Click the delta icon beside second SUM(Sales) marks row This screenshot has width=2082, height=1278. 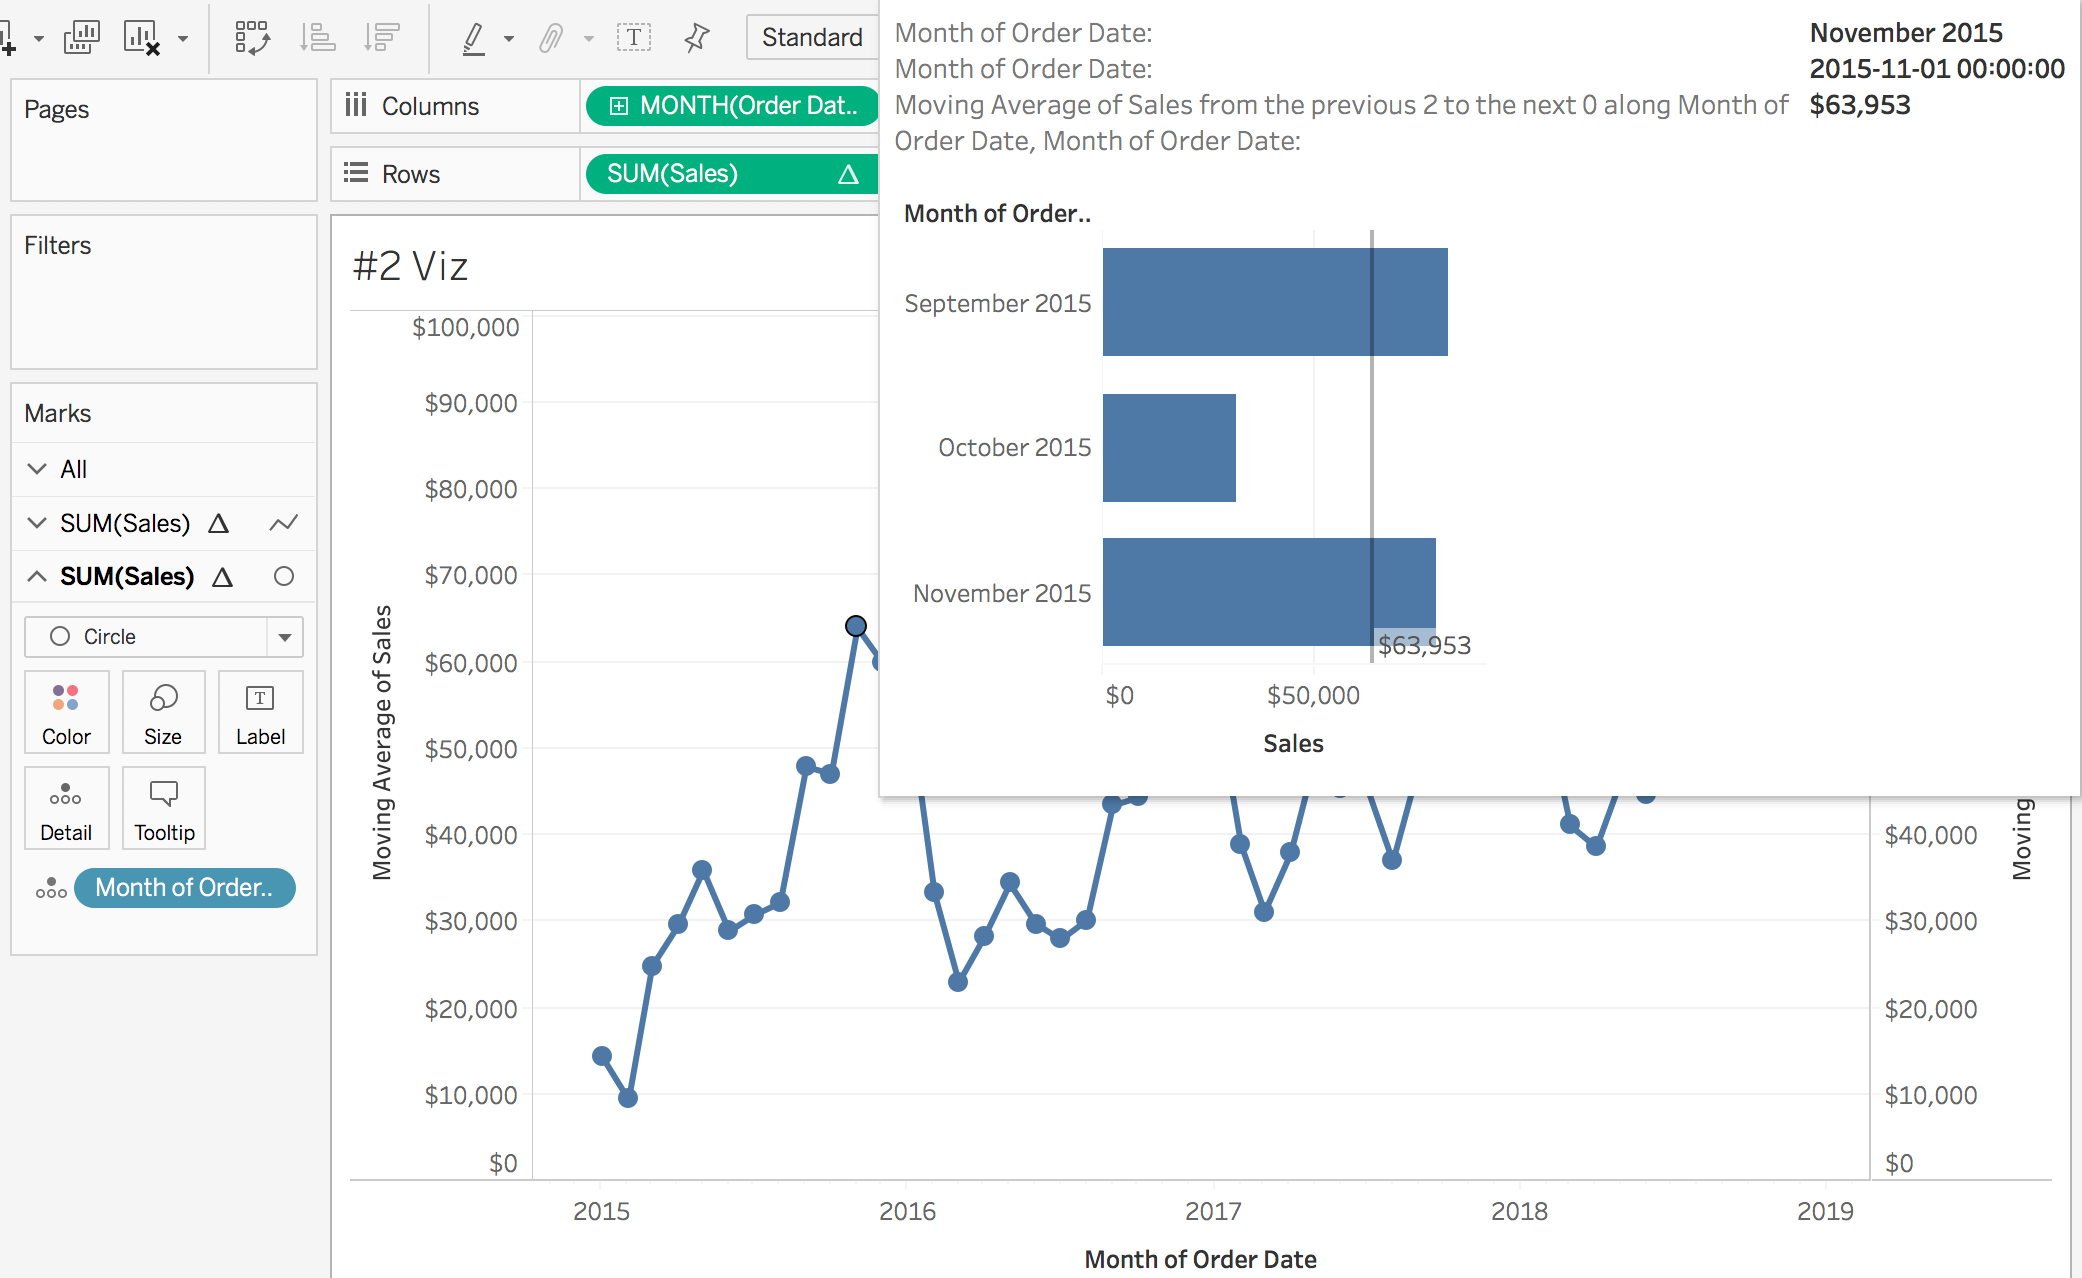click(223, 577)
